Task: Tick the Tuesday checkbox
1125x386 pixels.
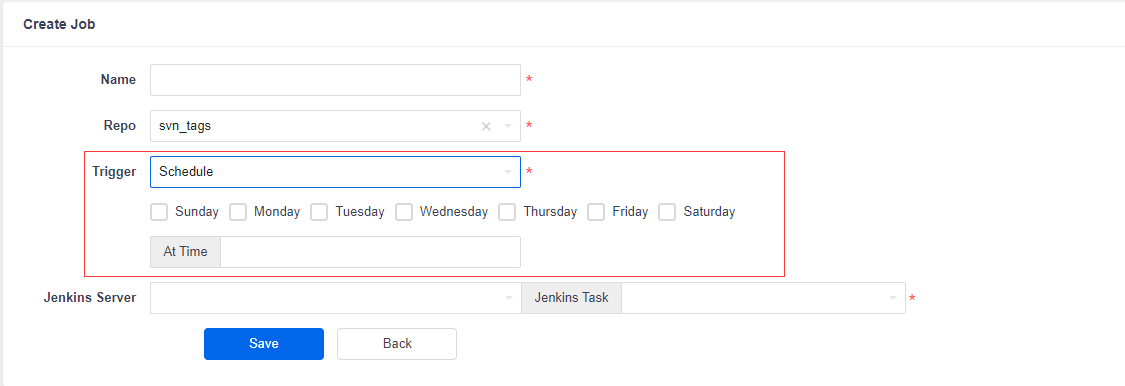Action: pyautogui.click(x=319, y=212)
